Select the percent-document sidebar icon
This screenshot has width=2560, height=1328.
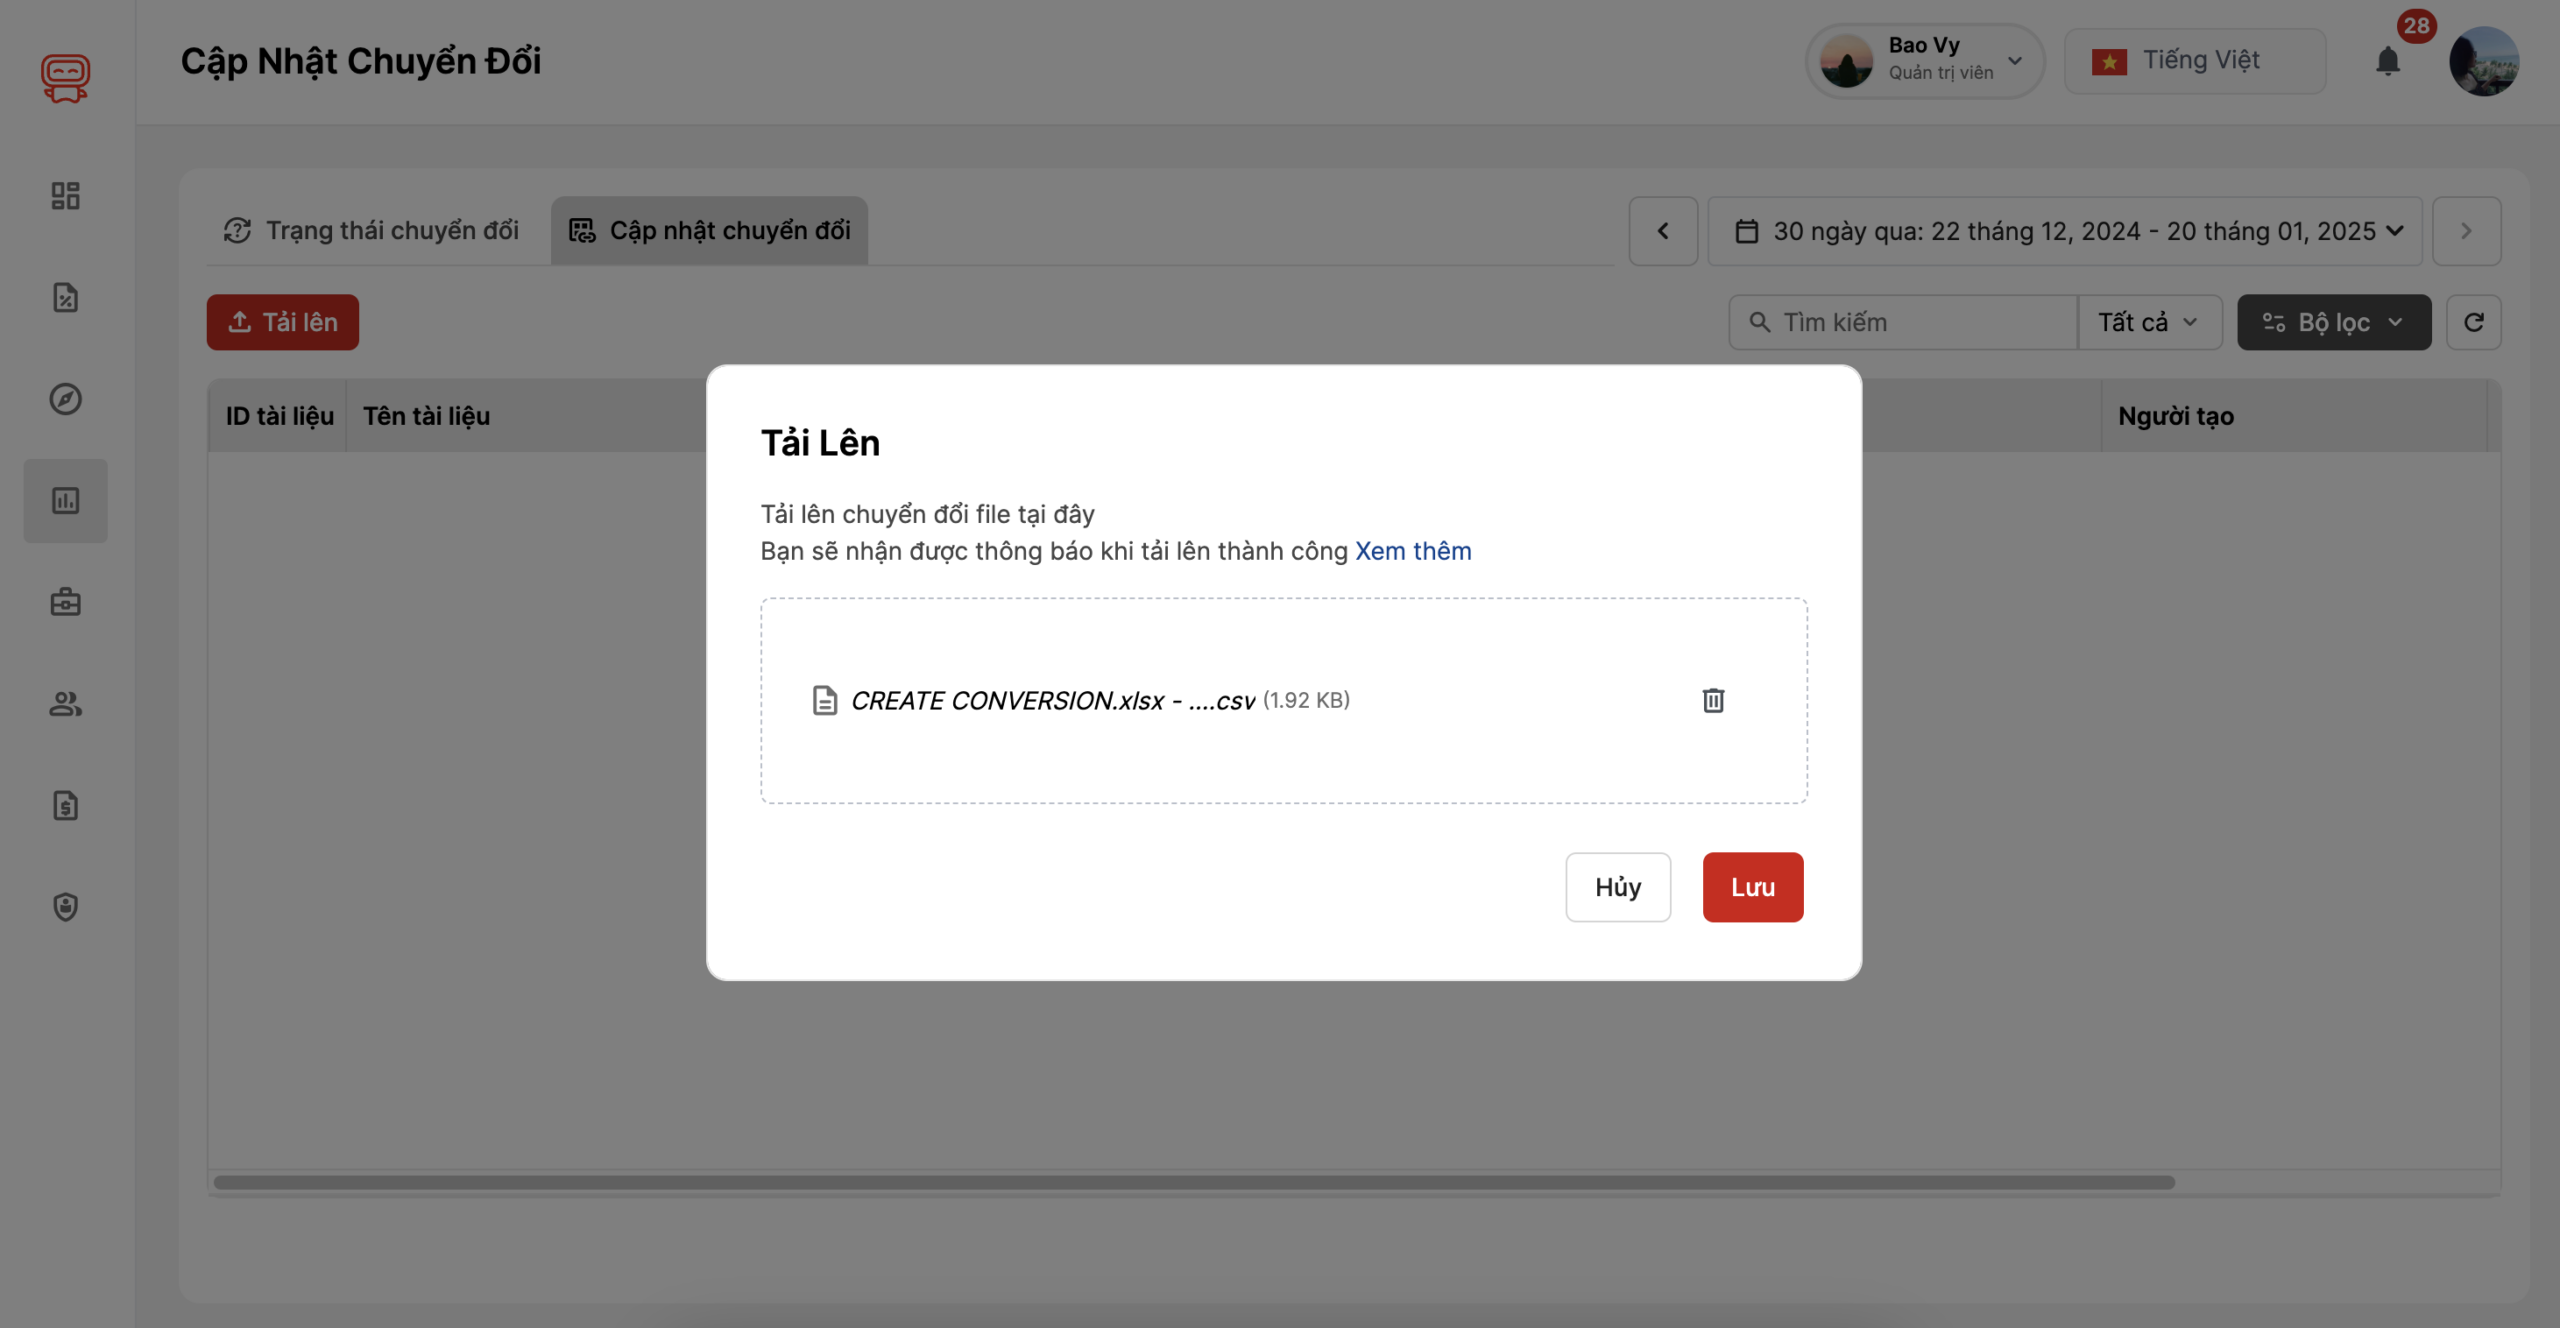pos(65,297)
